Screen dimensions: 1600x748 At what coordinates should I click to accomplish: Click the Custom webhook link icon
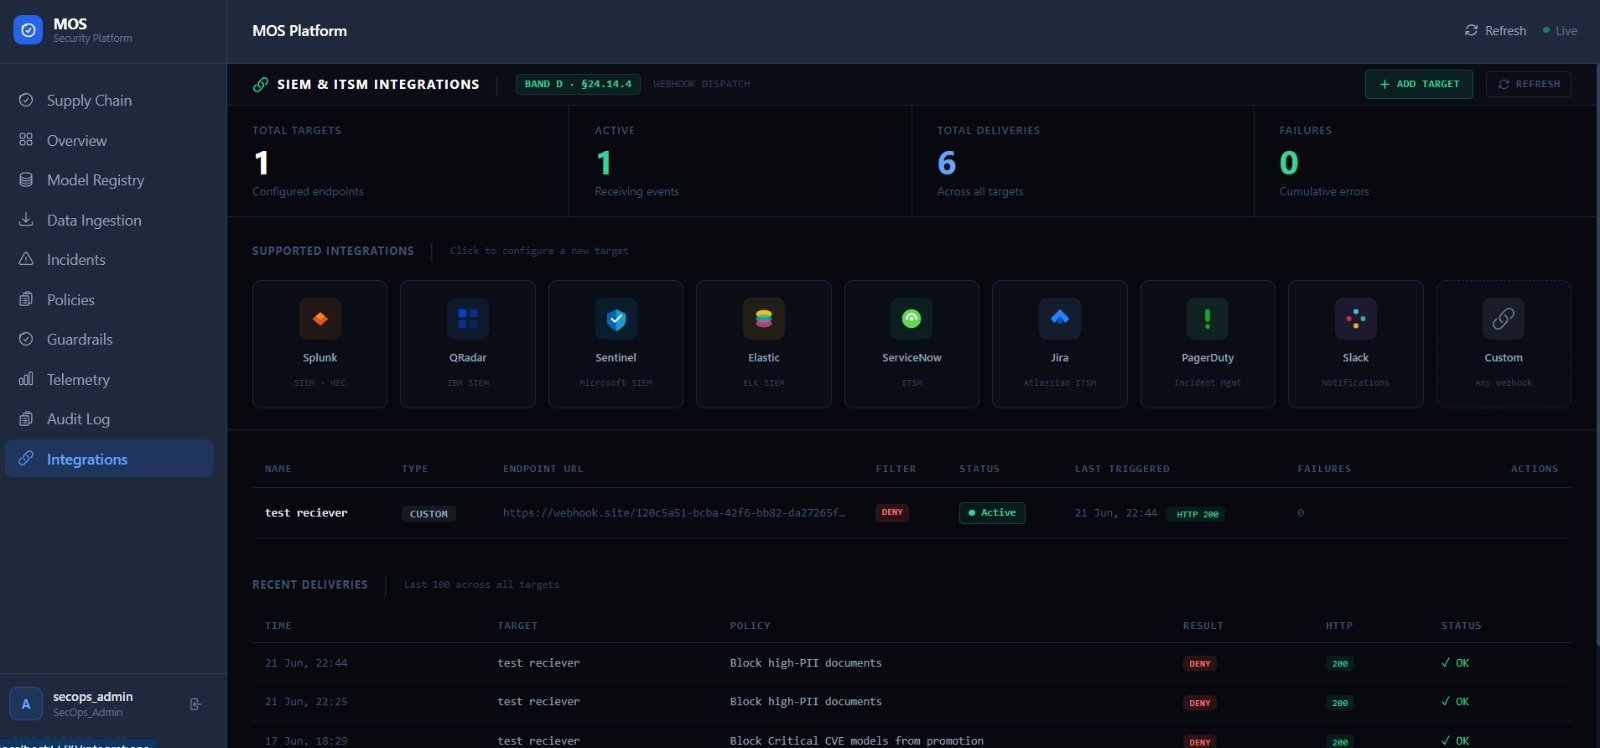coord(1503,319)
